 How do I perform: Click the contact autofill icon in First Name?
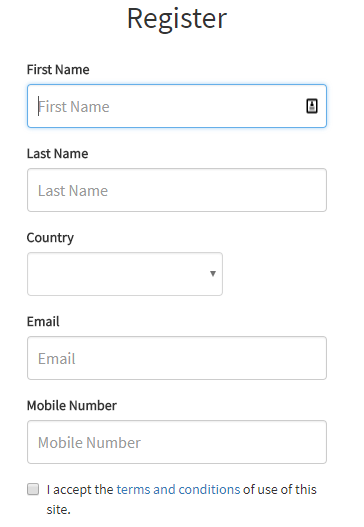pos(312,106)
